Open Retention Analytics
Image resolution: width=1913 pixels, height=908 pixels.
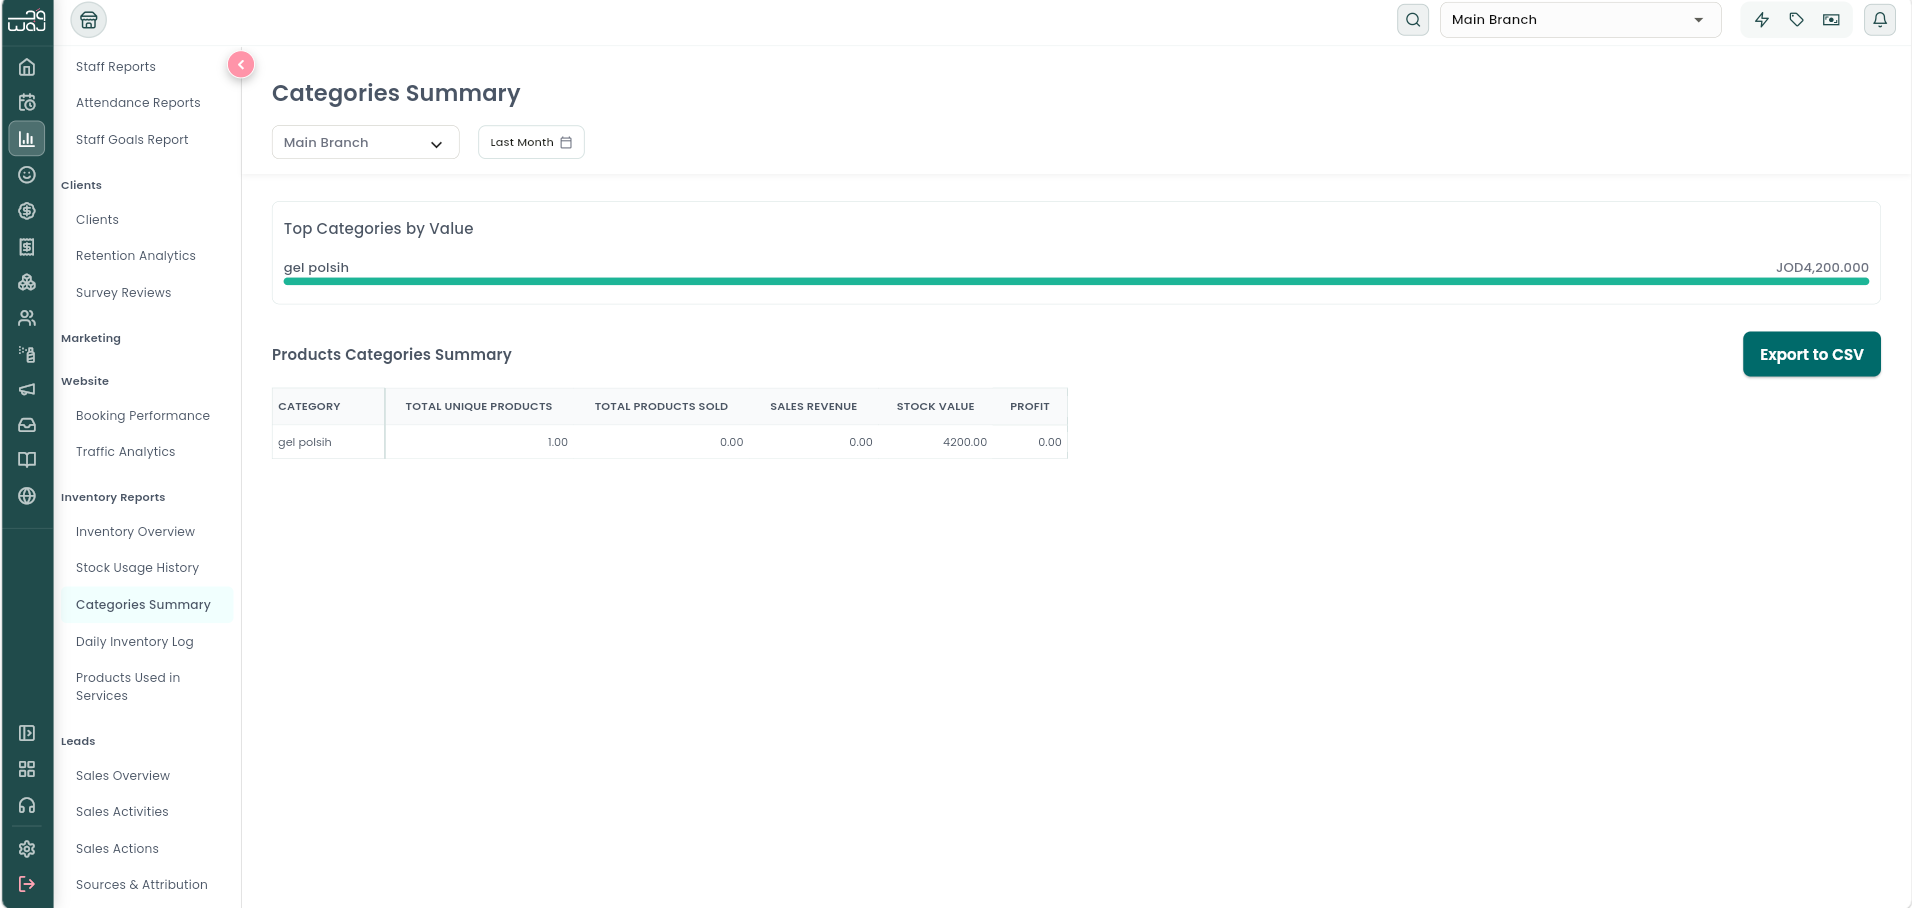pos(136,256)
